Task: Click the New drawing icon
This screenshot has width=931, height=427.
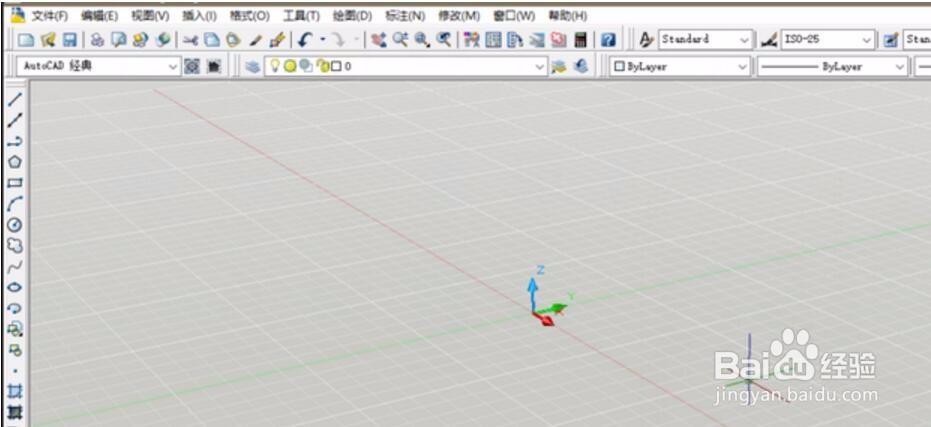Action: [25, 40]
